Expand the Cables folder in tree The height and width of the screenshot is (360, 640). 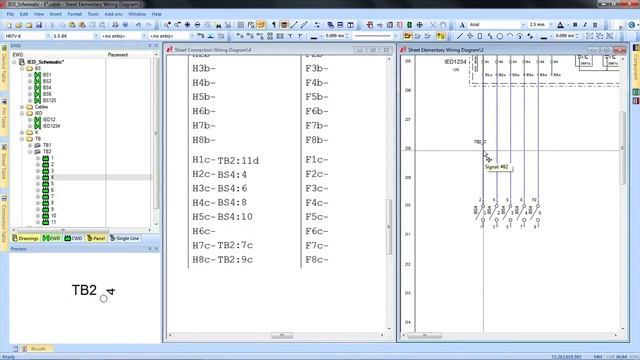click(22, 107)
